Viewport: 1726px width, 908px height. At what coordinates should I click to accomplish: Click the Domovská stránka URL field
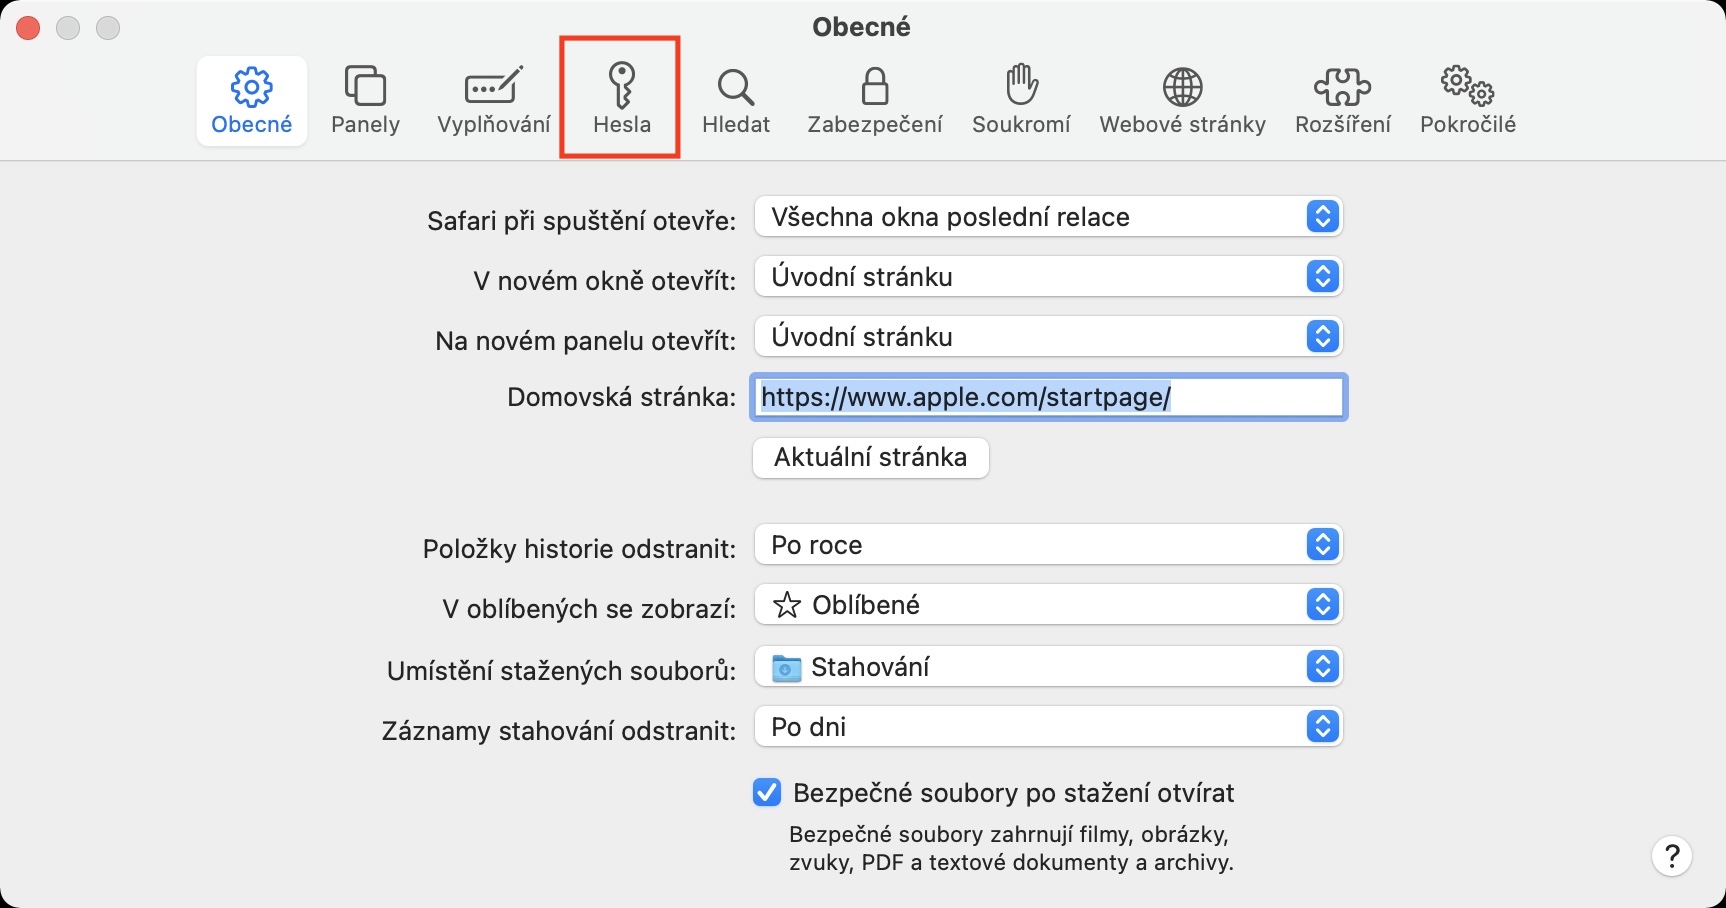coord(1048,397)
